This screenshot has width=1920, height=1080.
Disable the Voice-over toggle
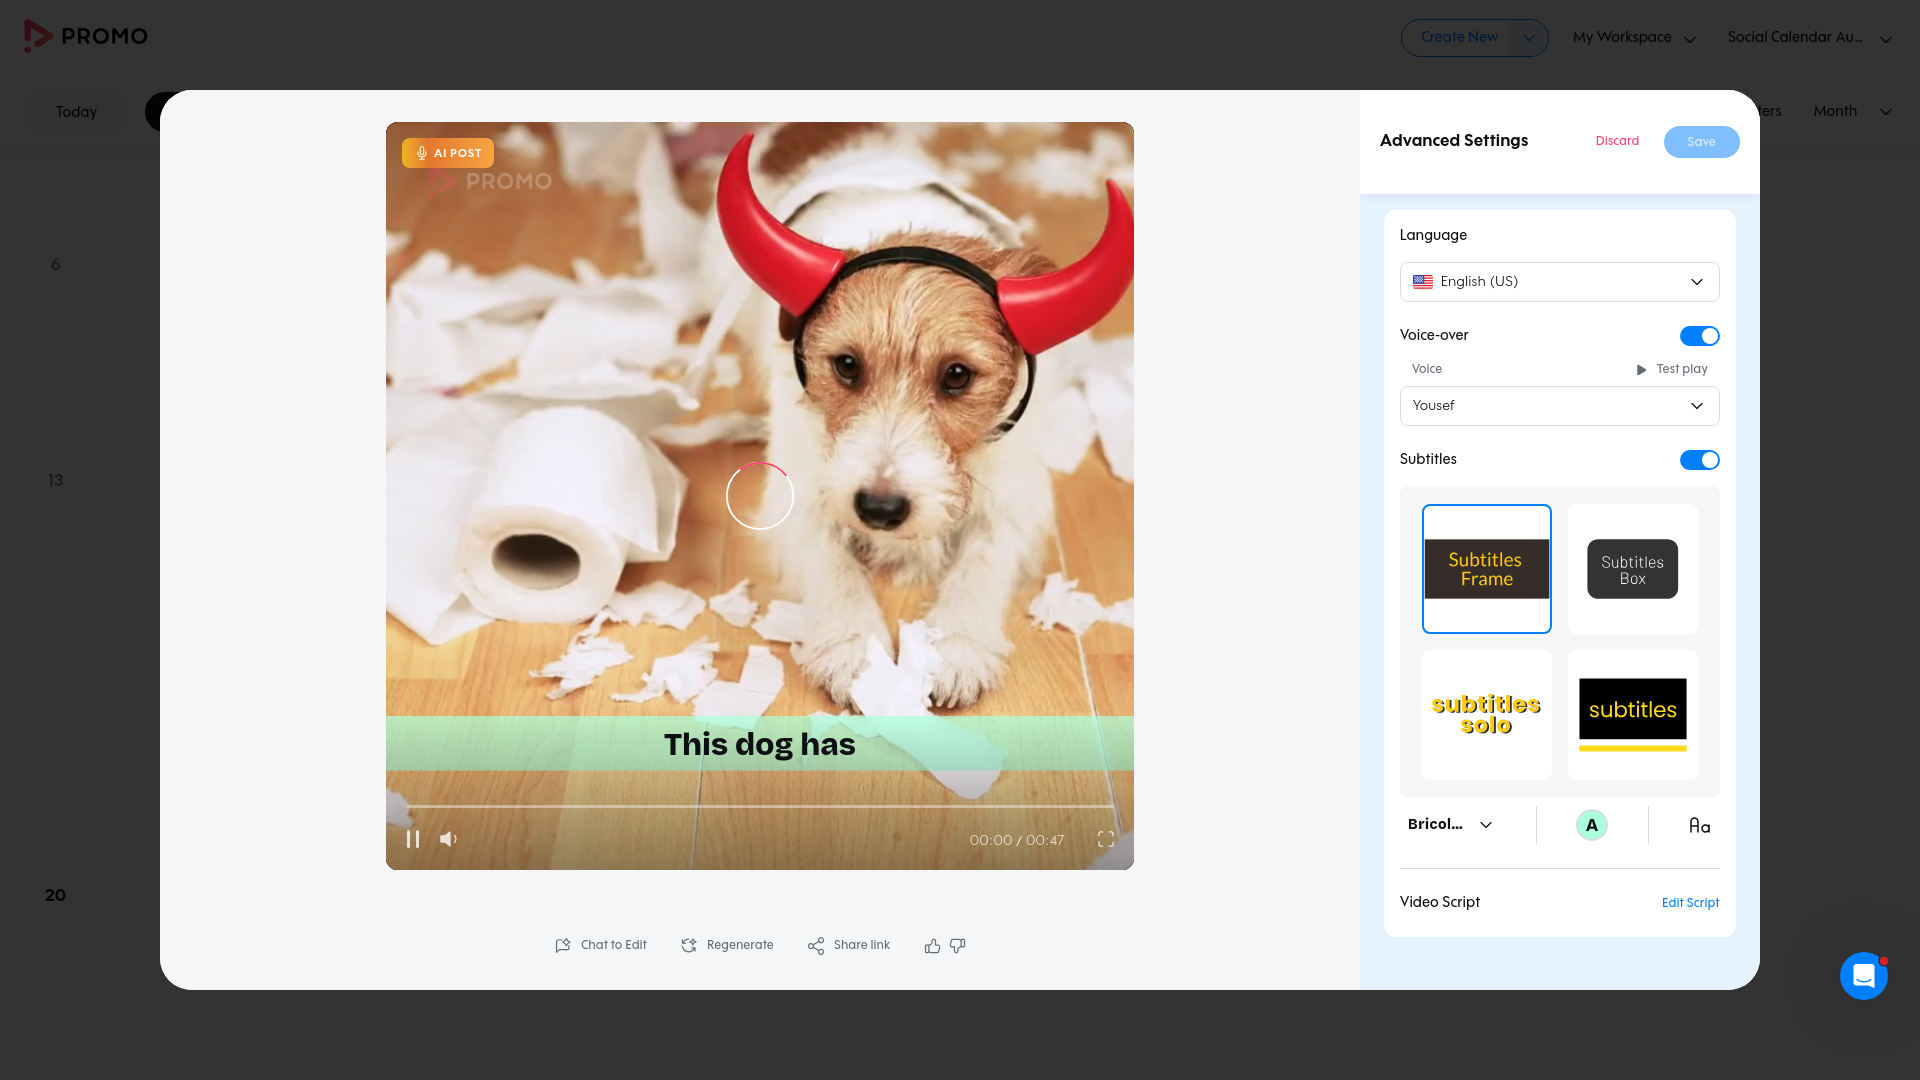pyautogui.click(x=1699, y=335)
